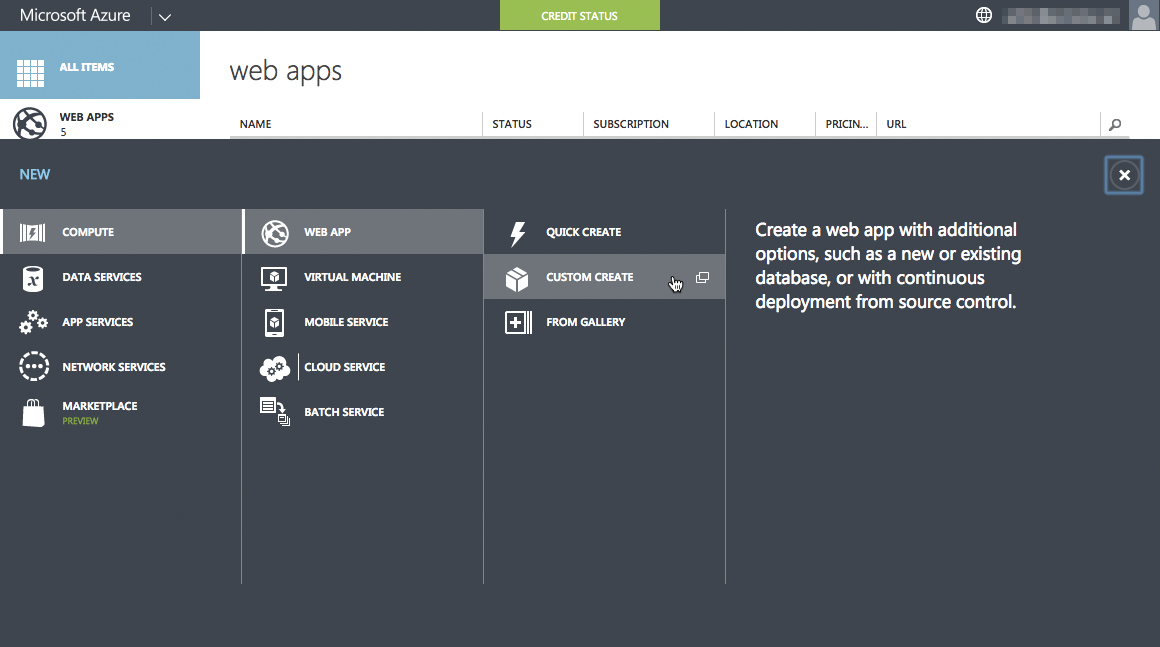
Task: Select the Network Services menu item
Action: [x=121, y=367]
